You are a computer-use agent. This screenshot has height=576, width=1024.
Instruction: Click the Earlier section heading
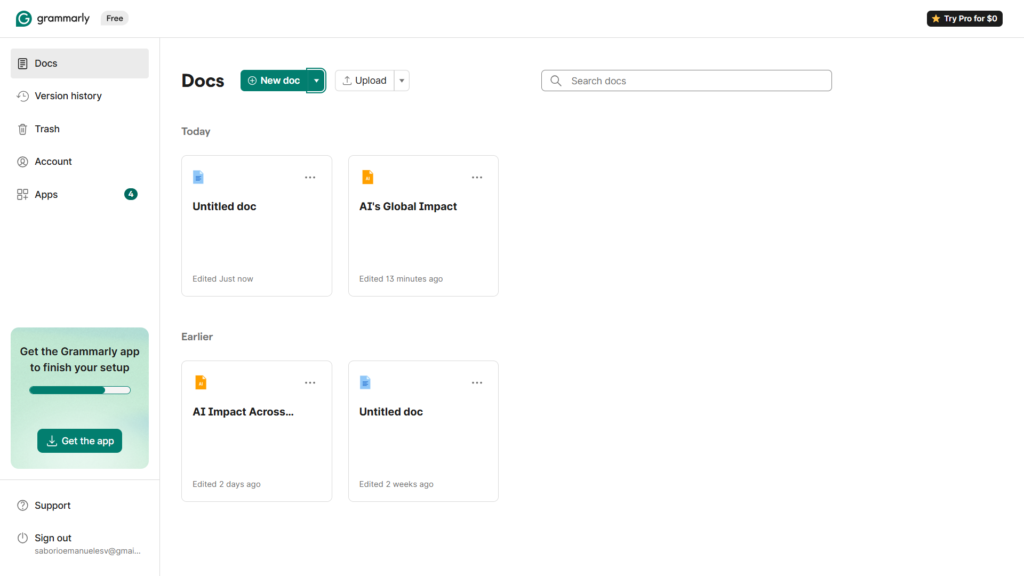(x=197, y=337)
